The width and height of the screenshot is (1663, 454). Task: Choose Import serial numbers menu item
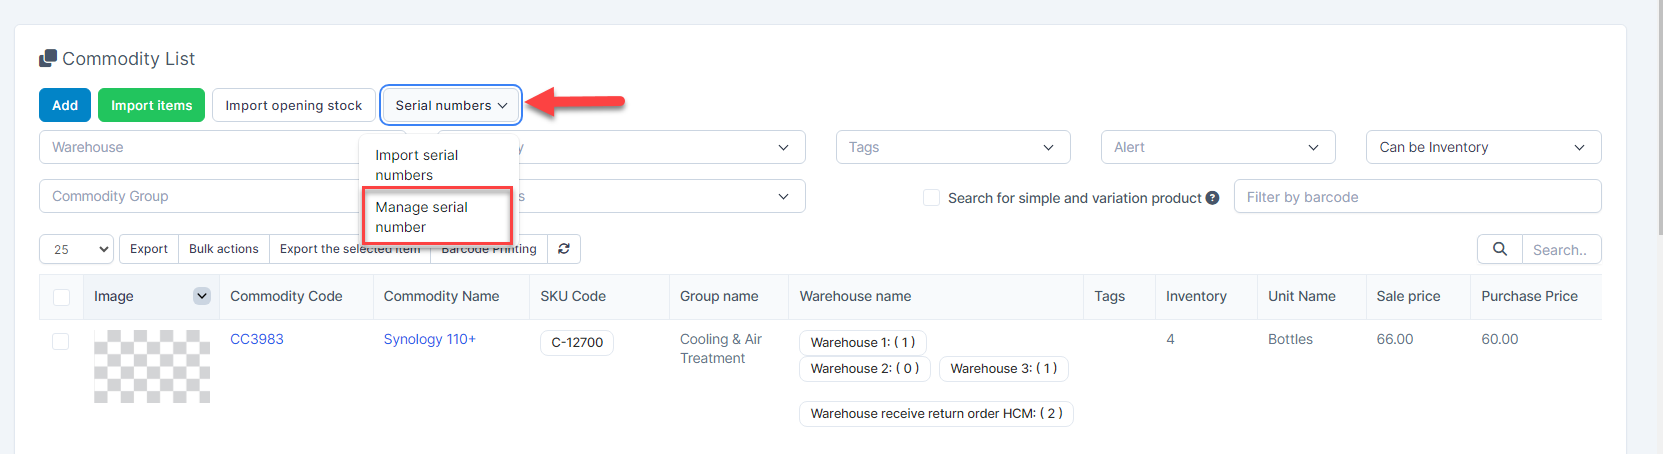click(x=417, y=165)
